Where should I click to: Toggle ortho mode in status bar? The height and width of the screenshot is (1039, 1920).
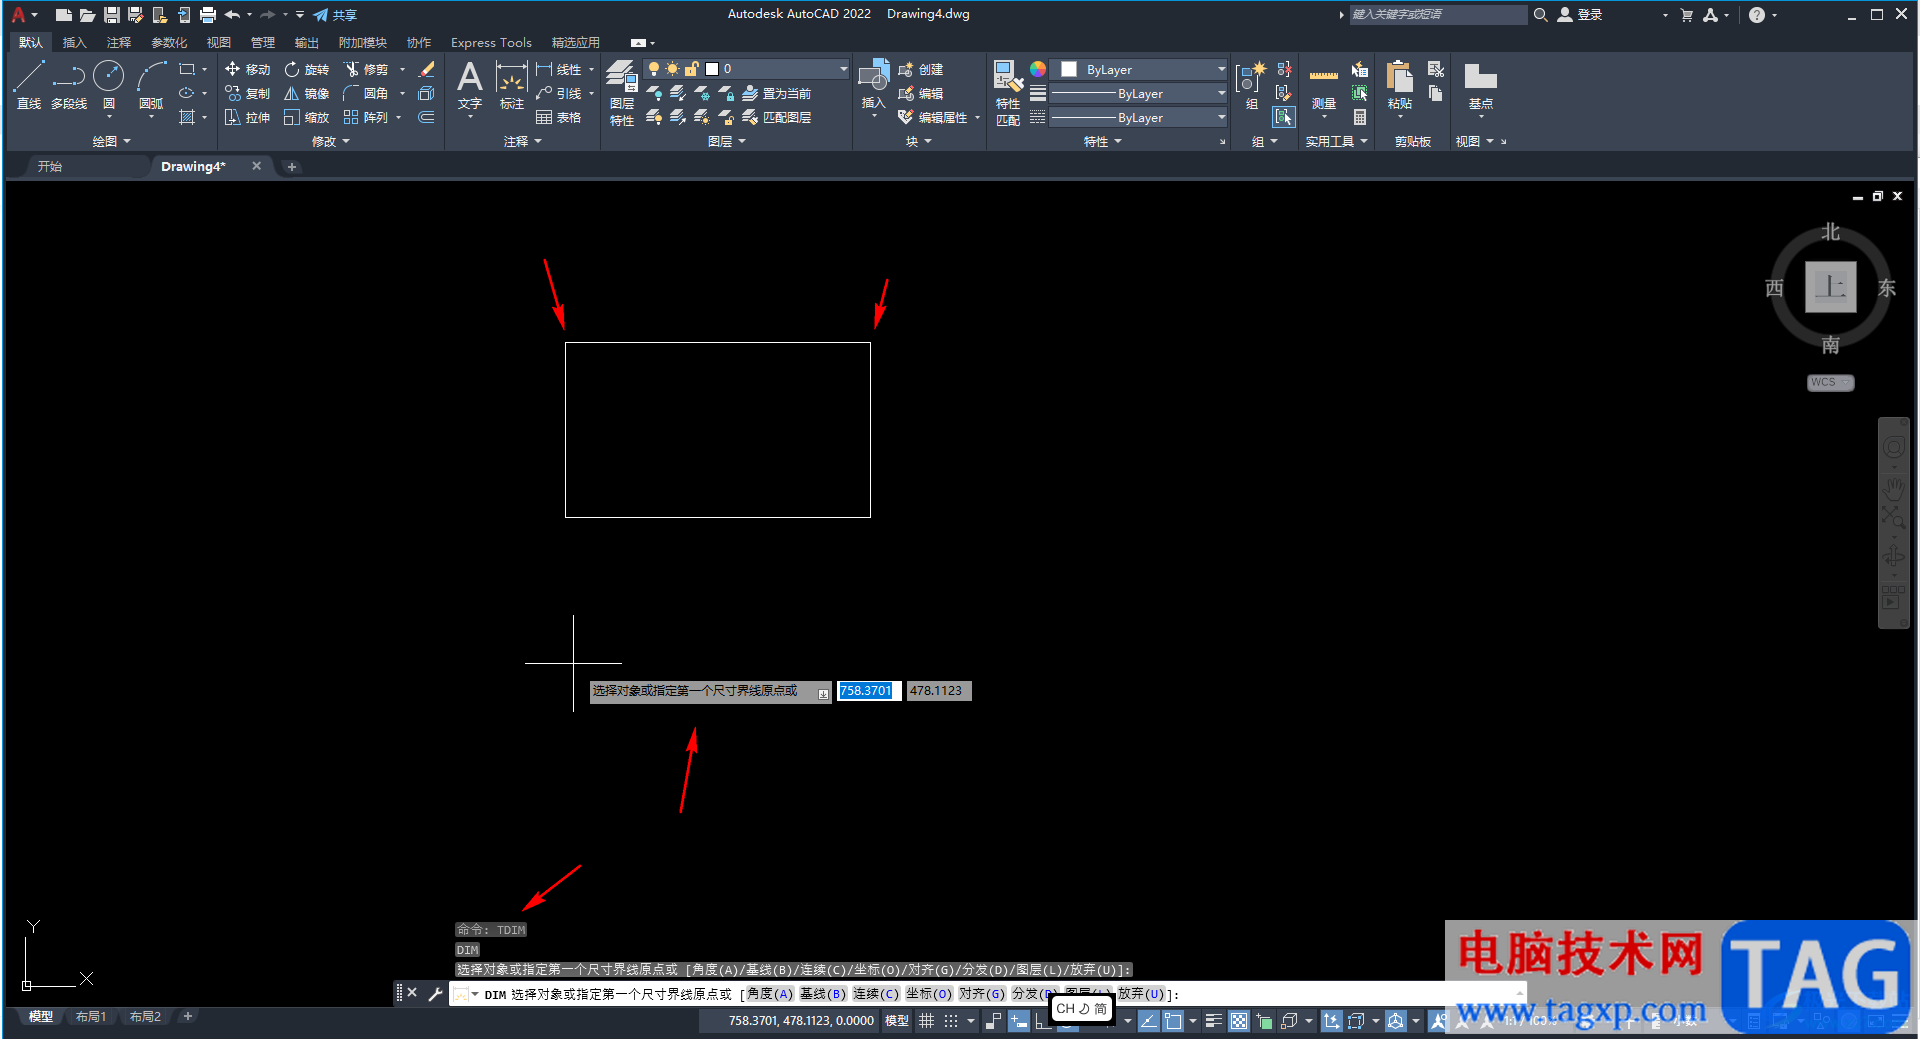[x=1043, y=1021]
